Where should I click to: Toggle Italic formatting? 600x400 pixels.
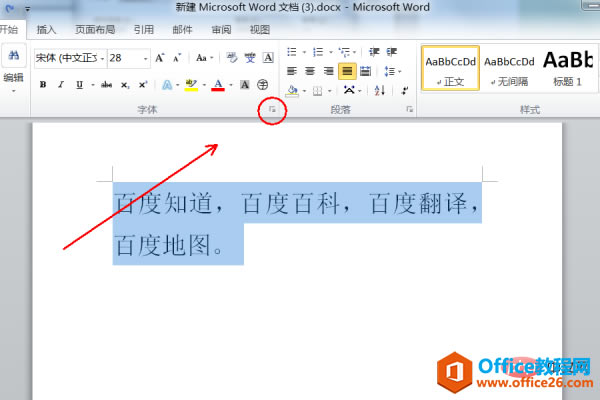[x=61, y=85]
